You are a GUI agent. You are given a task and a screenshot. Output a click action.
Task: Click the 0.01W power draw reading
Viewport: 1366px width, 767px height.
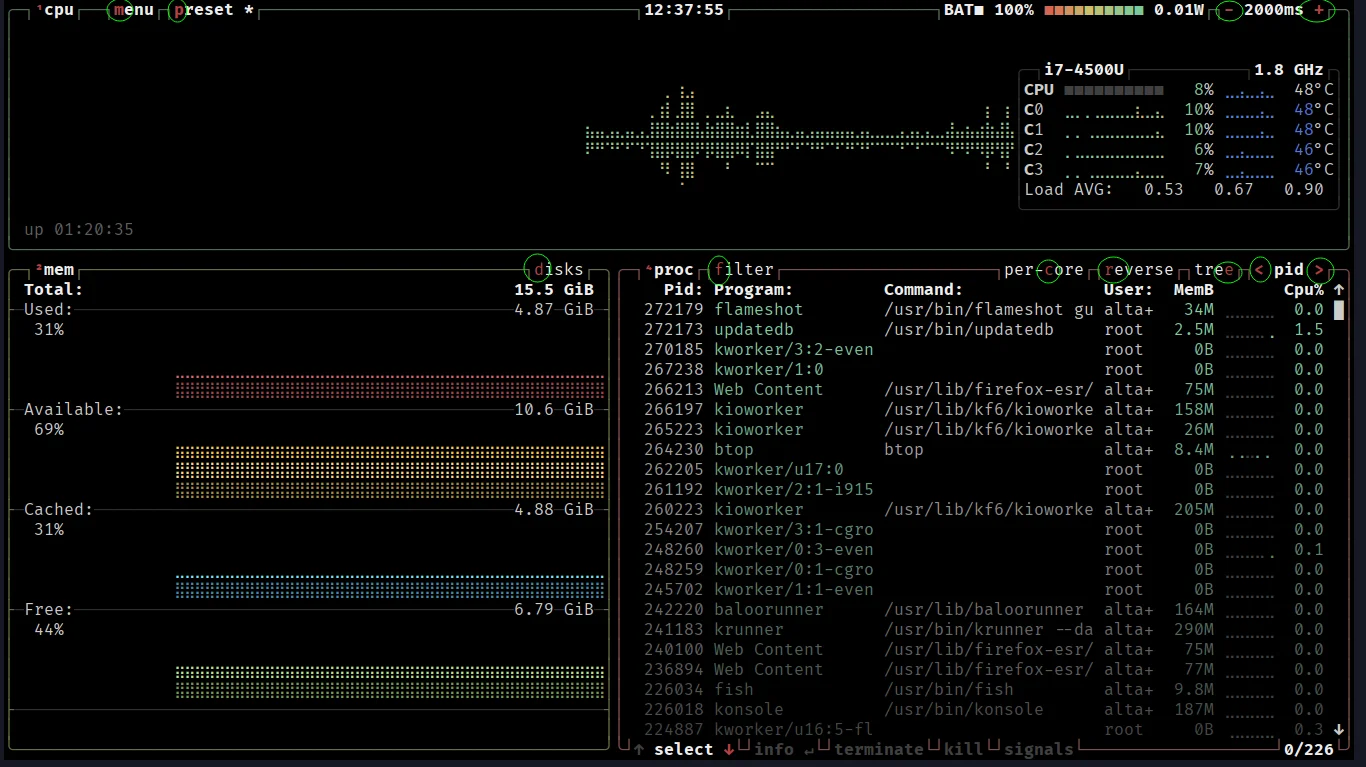tap(1179, 10)
